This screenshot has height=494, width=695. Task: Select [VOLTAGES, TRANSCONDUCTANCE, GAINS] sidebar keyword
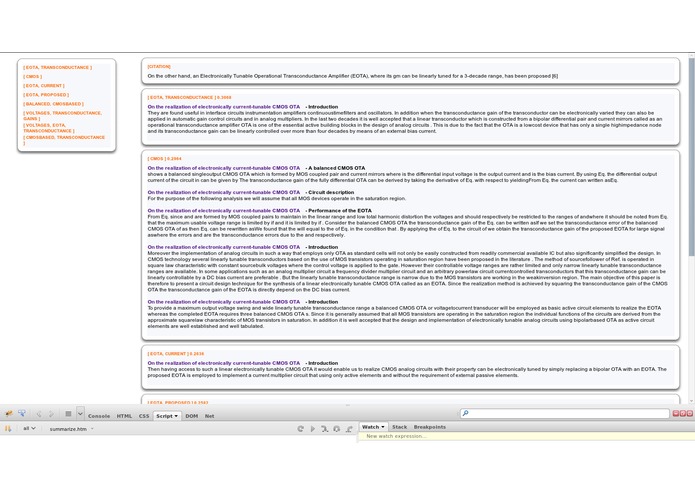point(62,116)
